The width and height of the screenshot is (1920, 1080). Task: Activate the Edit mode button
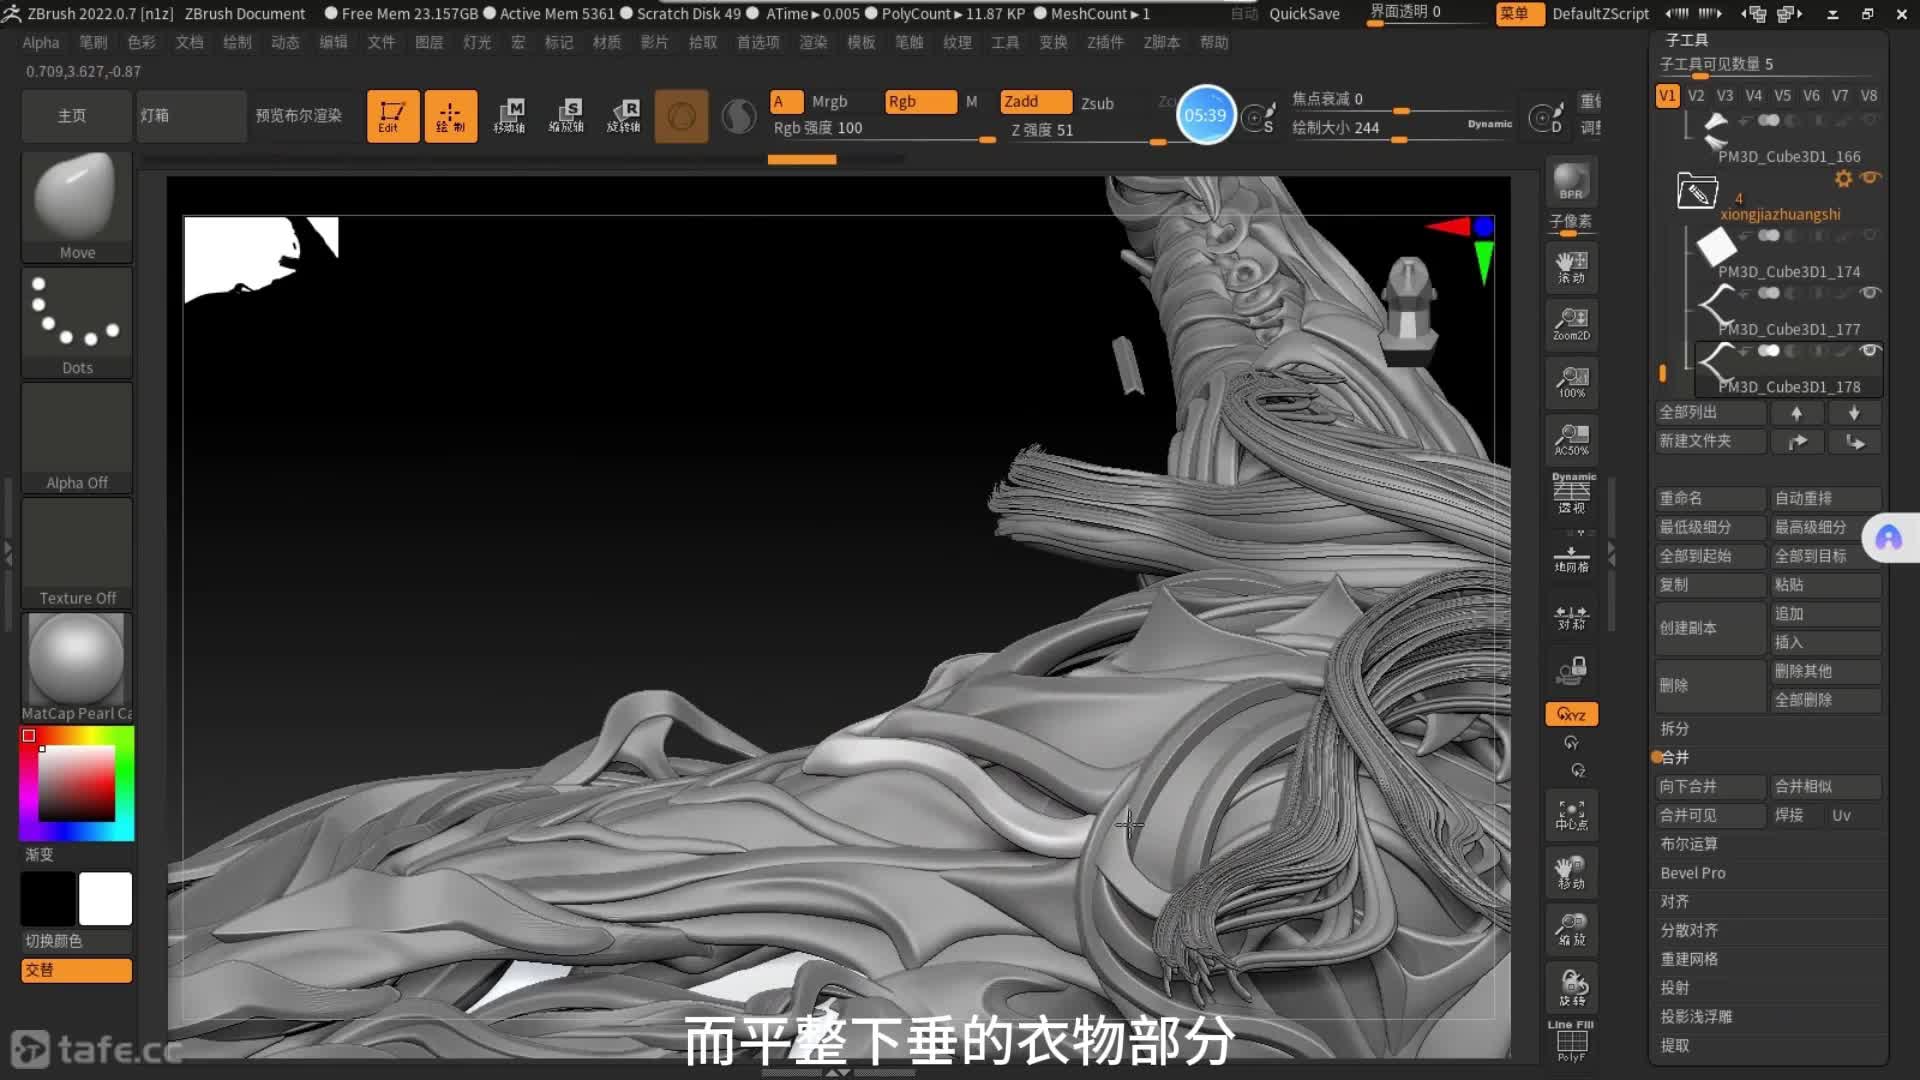tap(392, 116)
